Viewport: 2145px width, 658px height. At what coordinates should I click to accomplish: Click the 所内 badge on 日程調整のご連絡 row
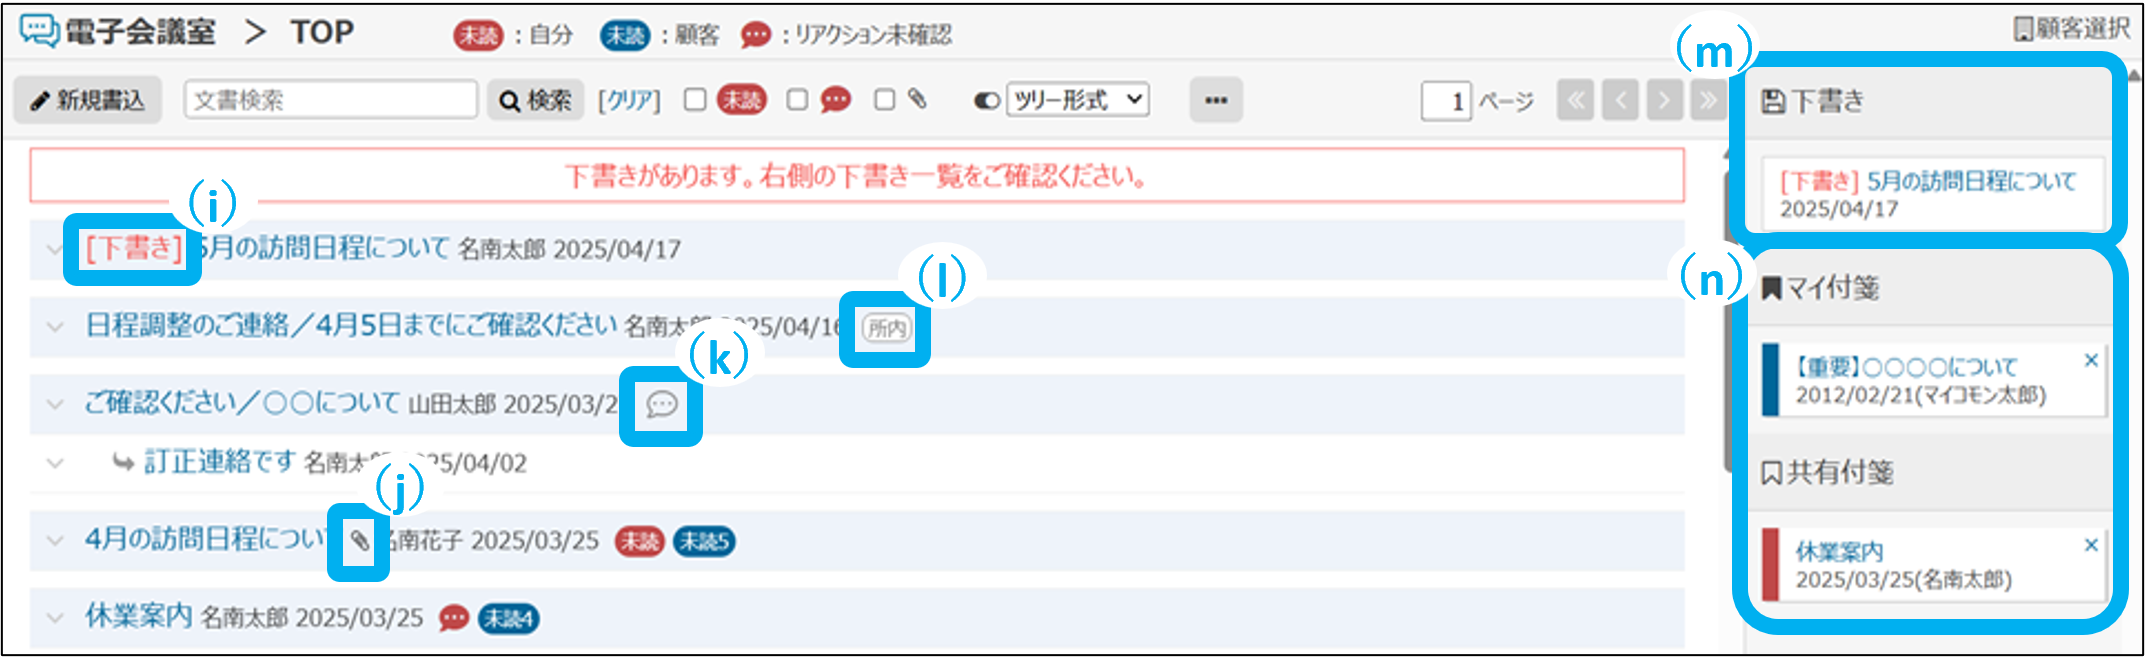click(x=886, y=328)
